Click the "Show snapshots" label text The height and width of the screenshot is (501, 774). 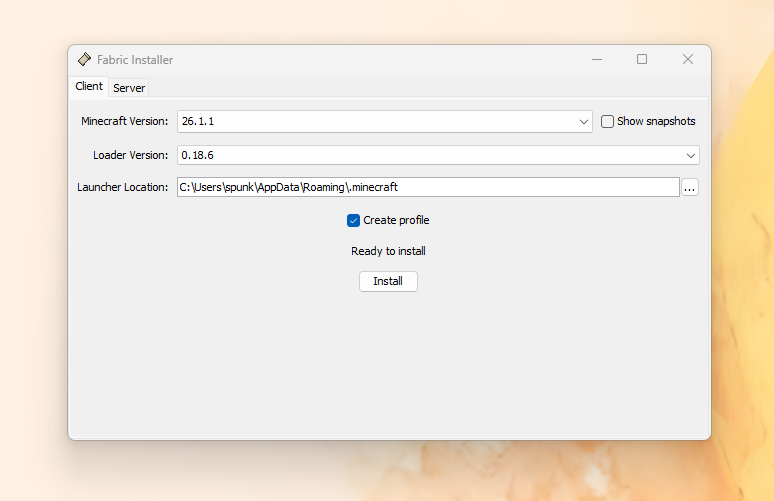pos(656,122)
